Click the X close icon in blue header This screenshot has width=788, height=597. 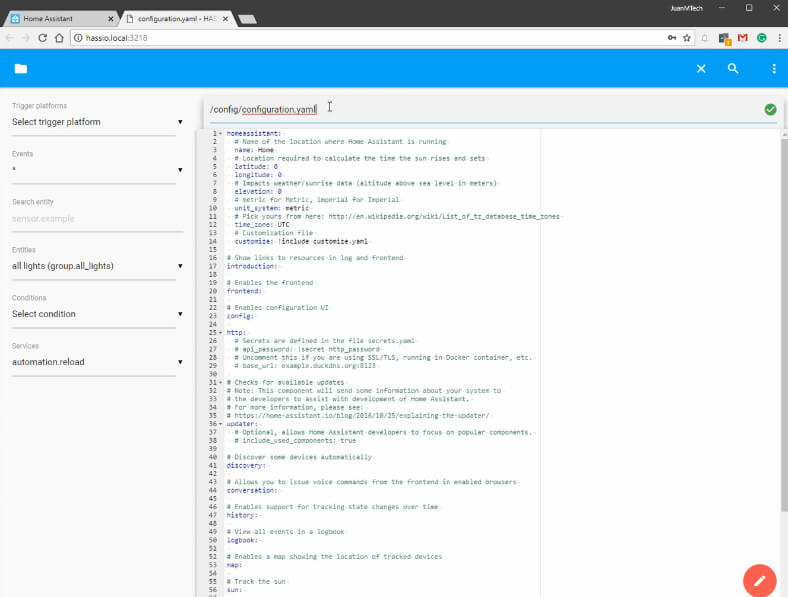(x=701, y=69)
